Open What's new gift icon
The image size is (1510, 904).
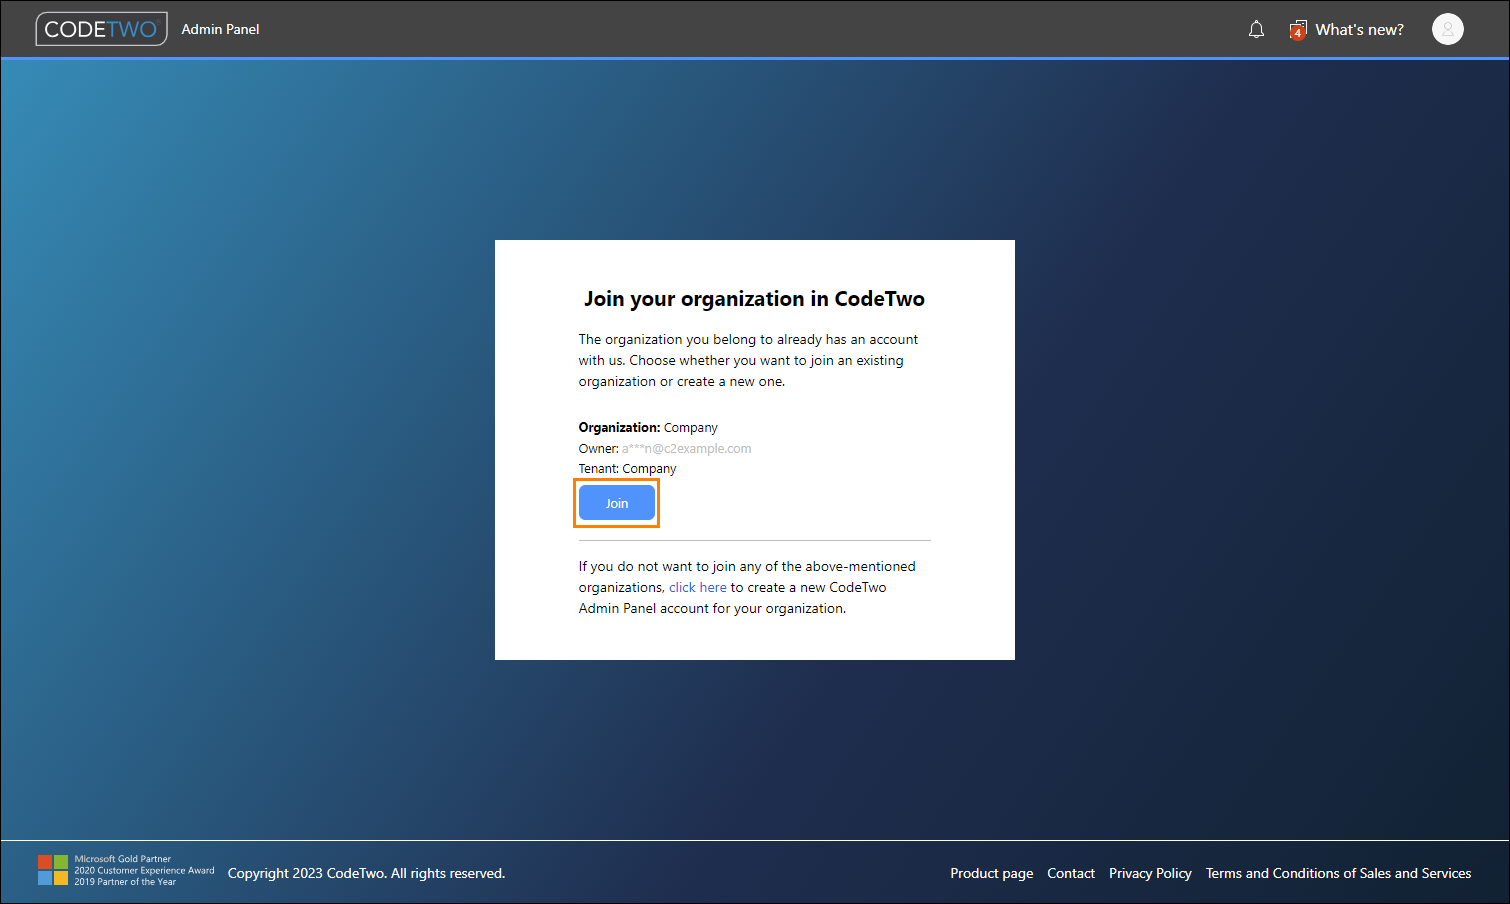coord(1297,30)
